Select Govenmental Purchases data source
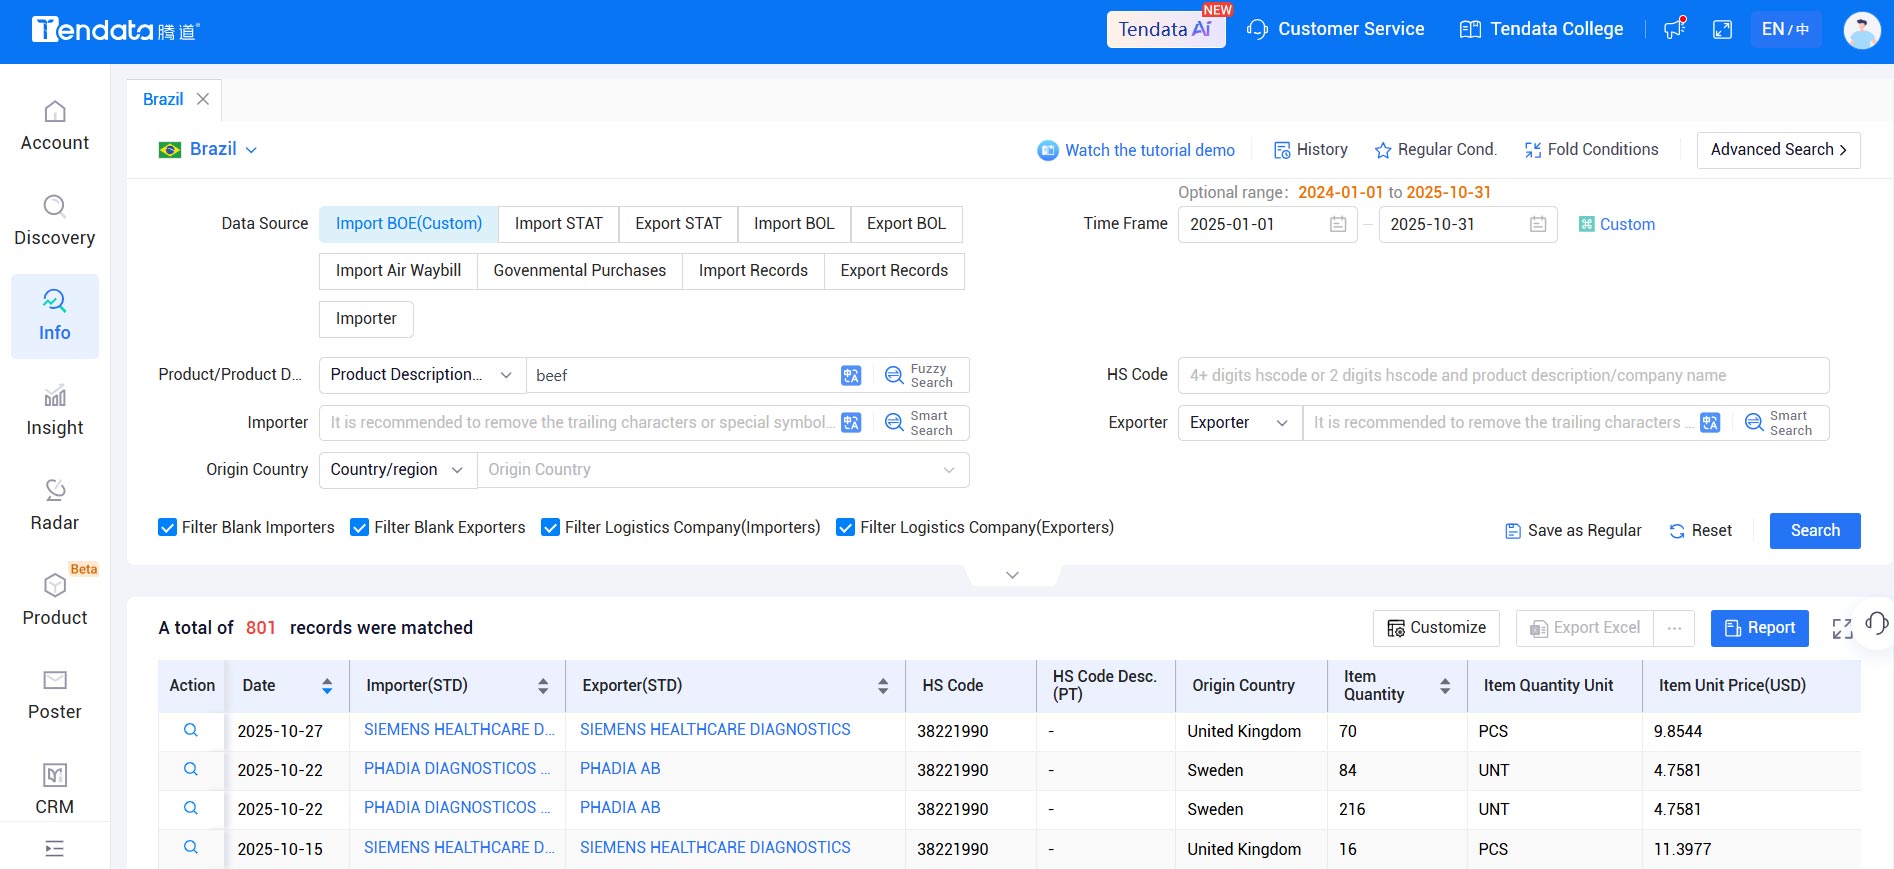 click(x=579, y=271)
